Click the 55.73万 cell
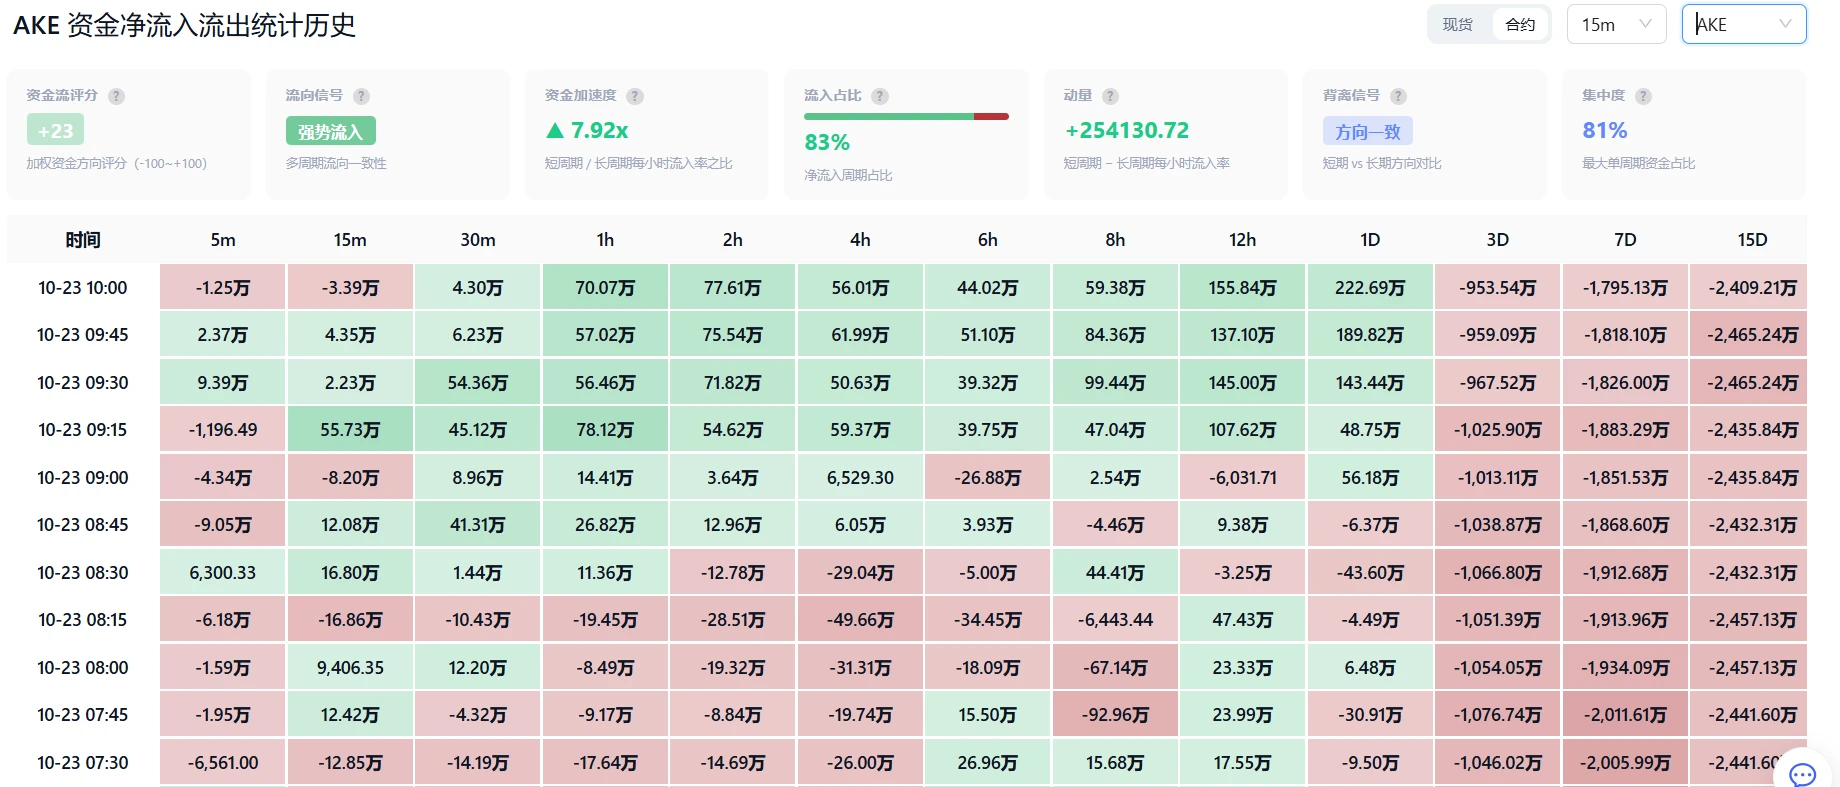The image size is (1840, 787). 350,430
